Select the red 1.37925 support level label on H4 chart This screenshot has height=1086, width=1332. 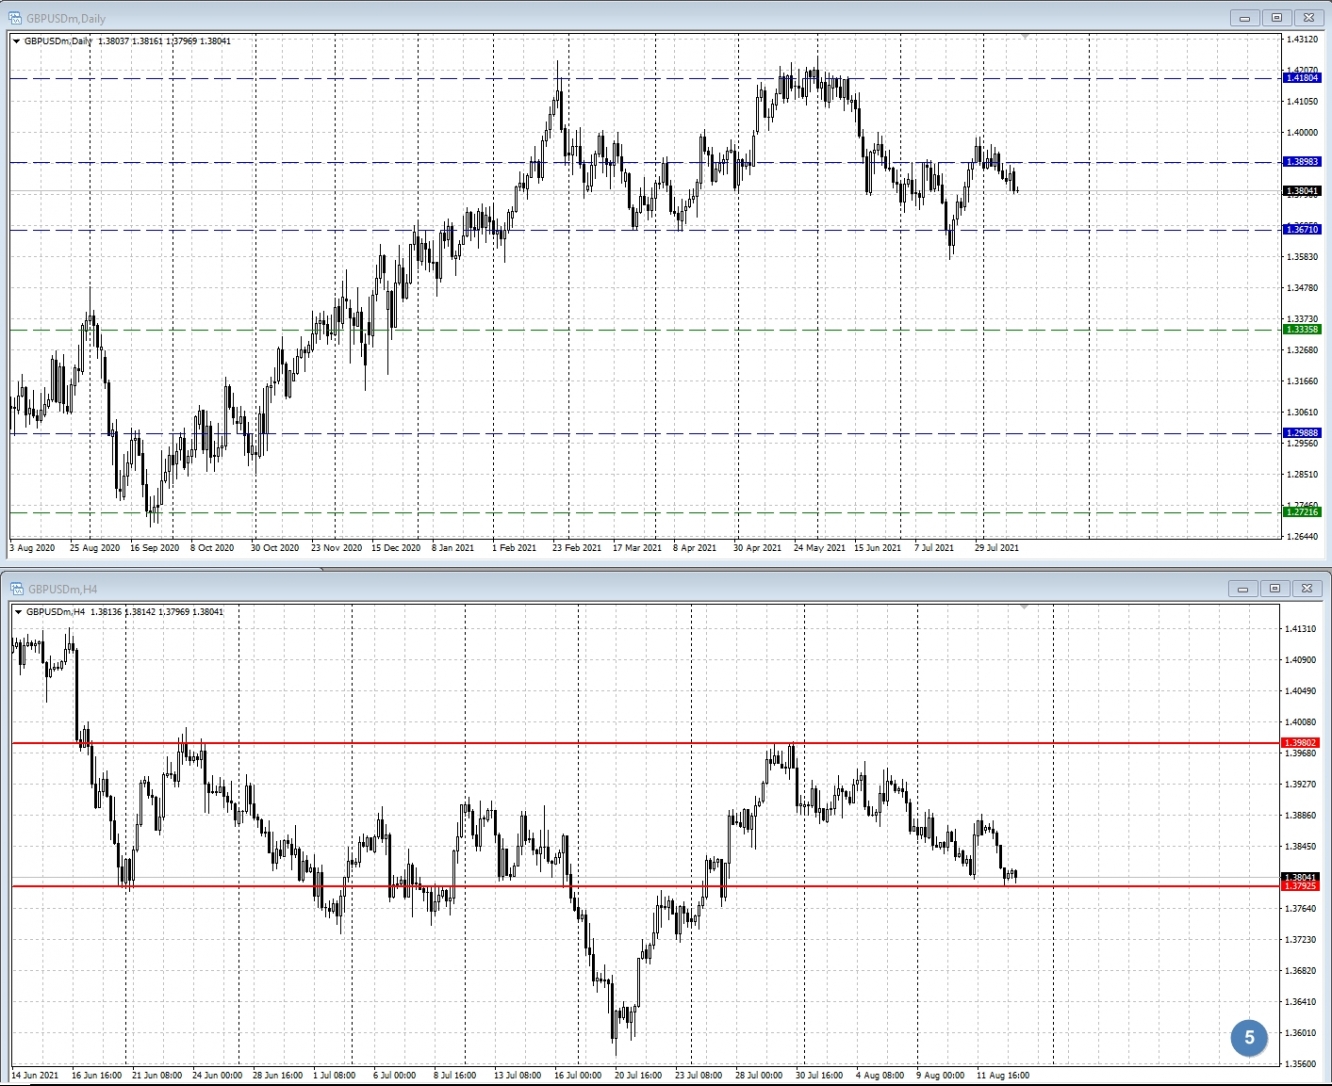pyautogui.click(x=1301, y=886)
